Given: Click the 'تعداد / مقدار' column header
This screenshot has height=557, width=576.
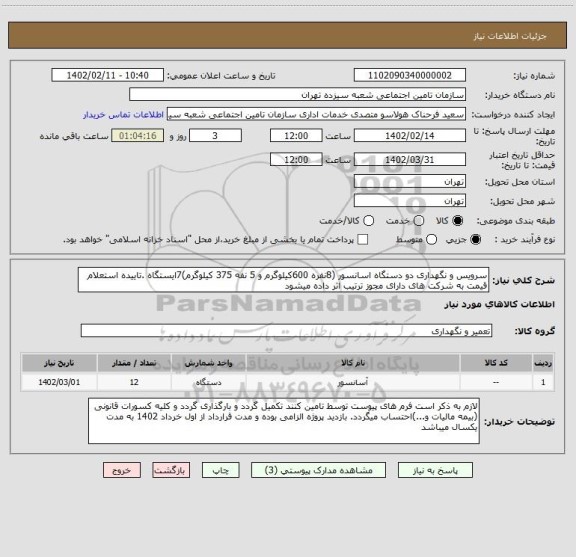Looking at the screenshot, I should point(134,363).
